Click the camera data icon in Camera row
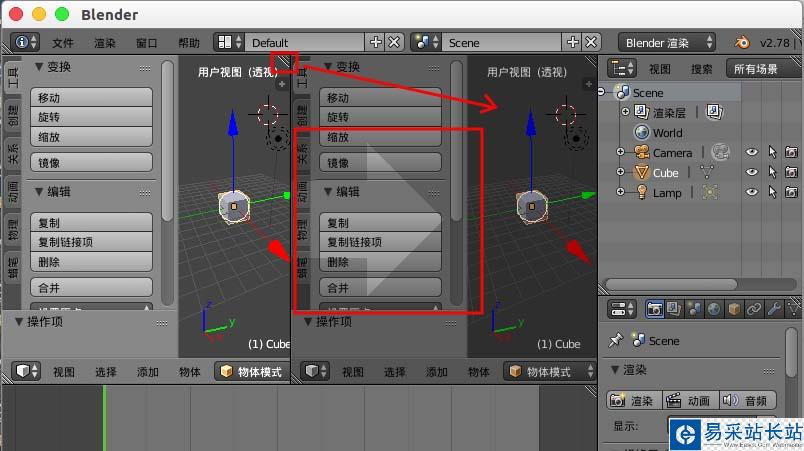 pos(720,152)
